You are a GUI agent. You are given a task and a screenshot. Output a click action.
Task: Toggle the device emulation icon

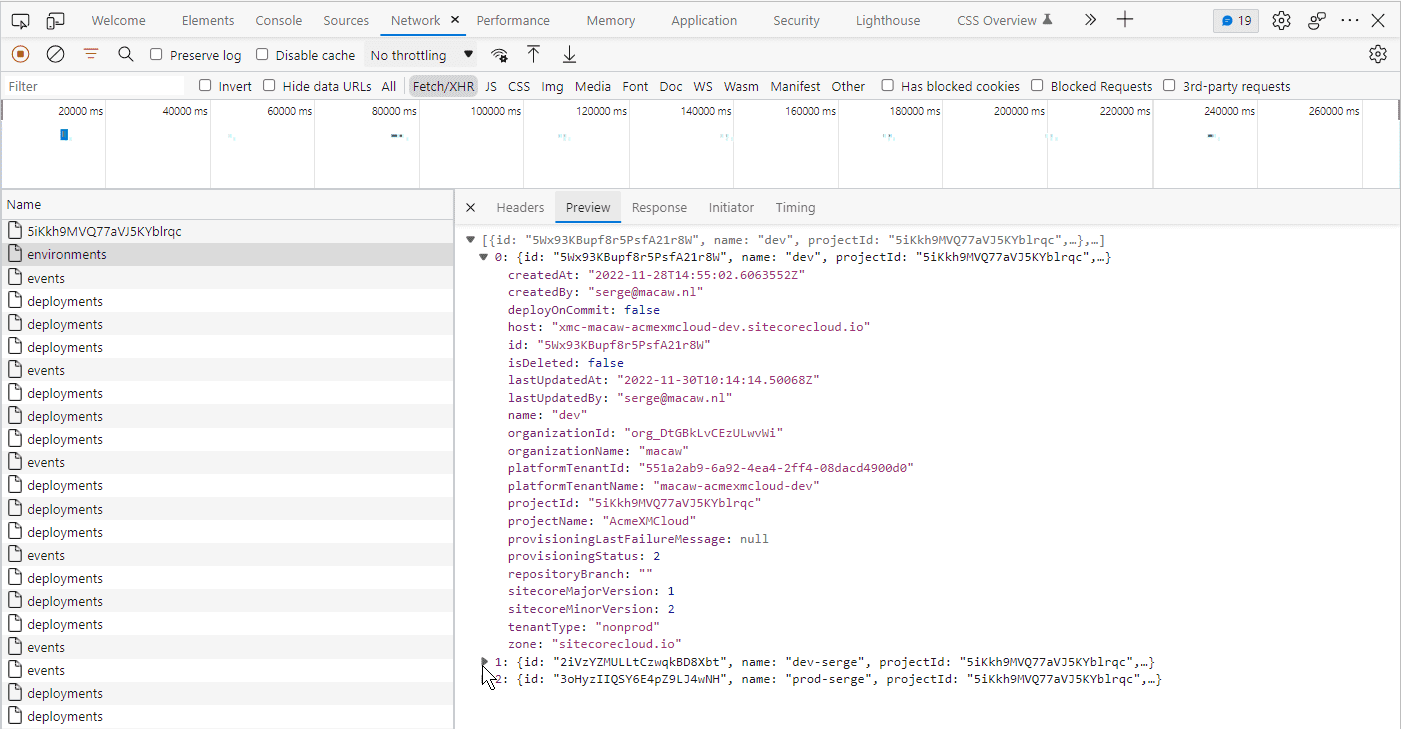coord(55,20)
